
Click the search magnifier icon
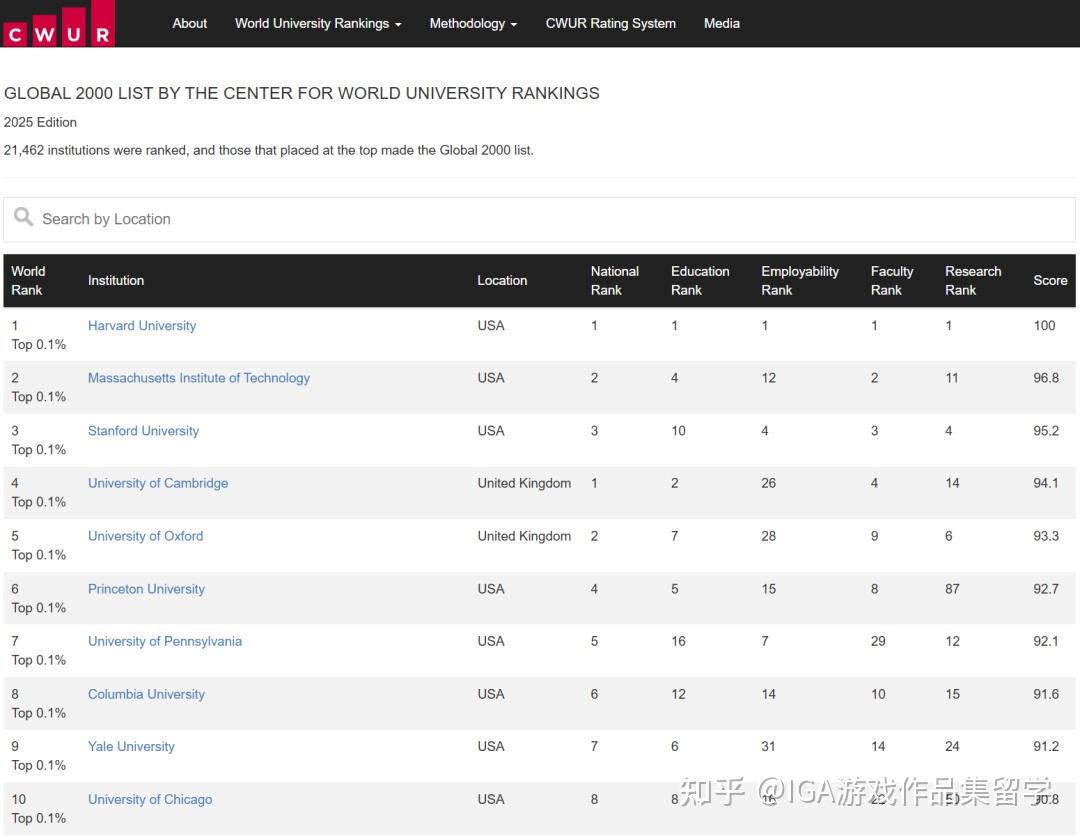point(24,218)
